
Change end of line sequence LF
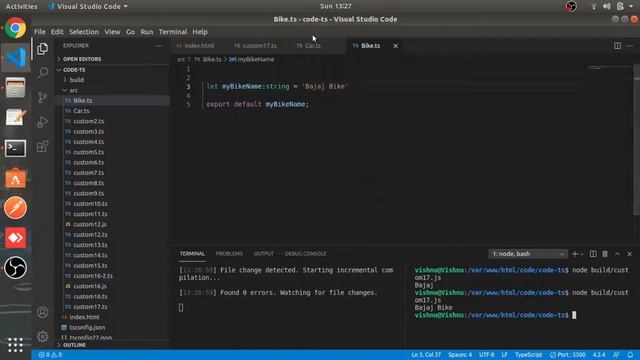coord(504,355)
